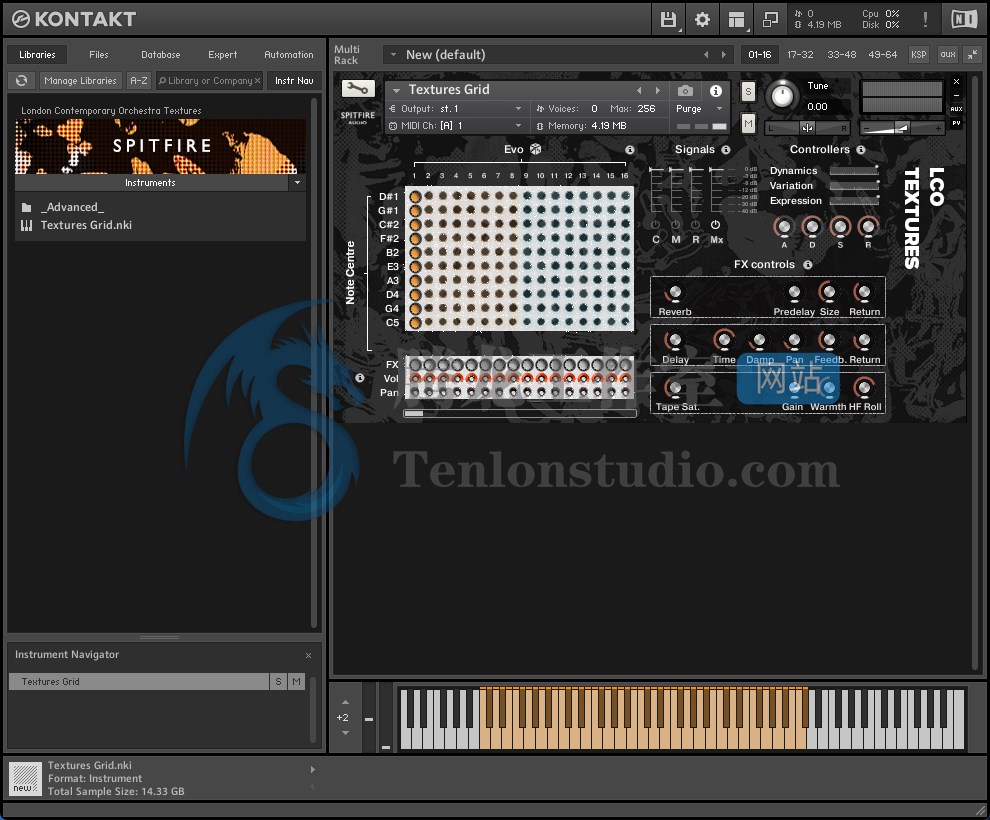Image resolution: width=990 pixels, height=820 pixels.
Task: Select previous instrument preset arrow
Action: pyautogui.click(x=640, y=90)
